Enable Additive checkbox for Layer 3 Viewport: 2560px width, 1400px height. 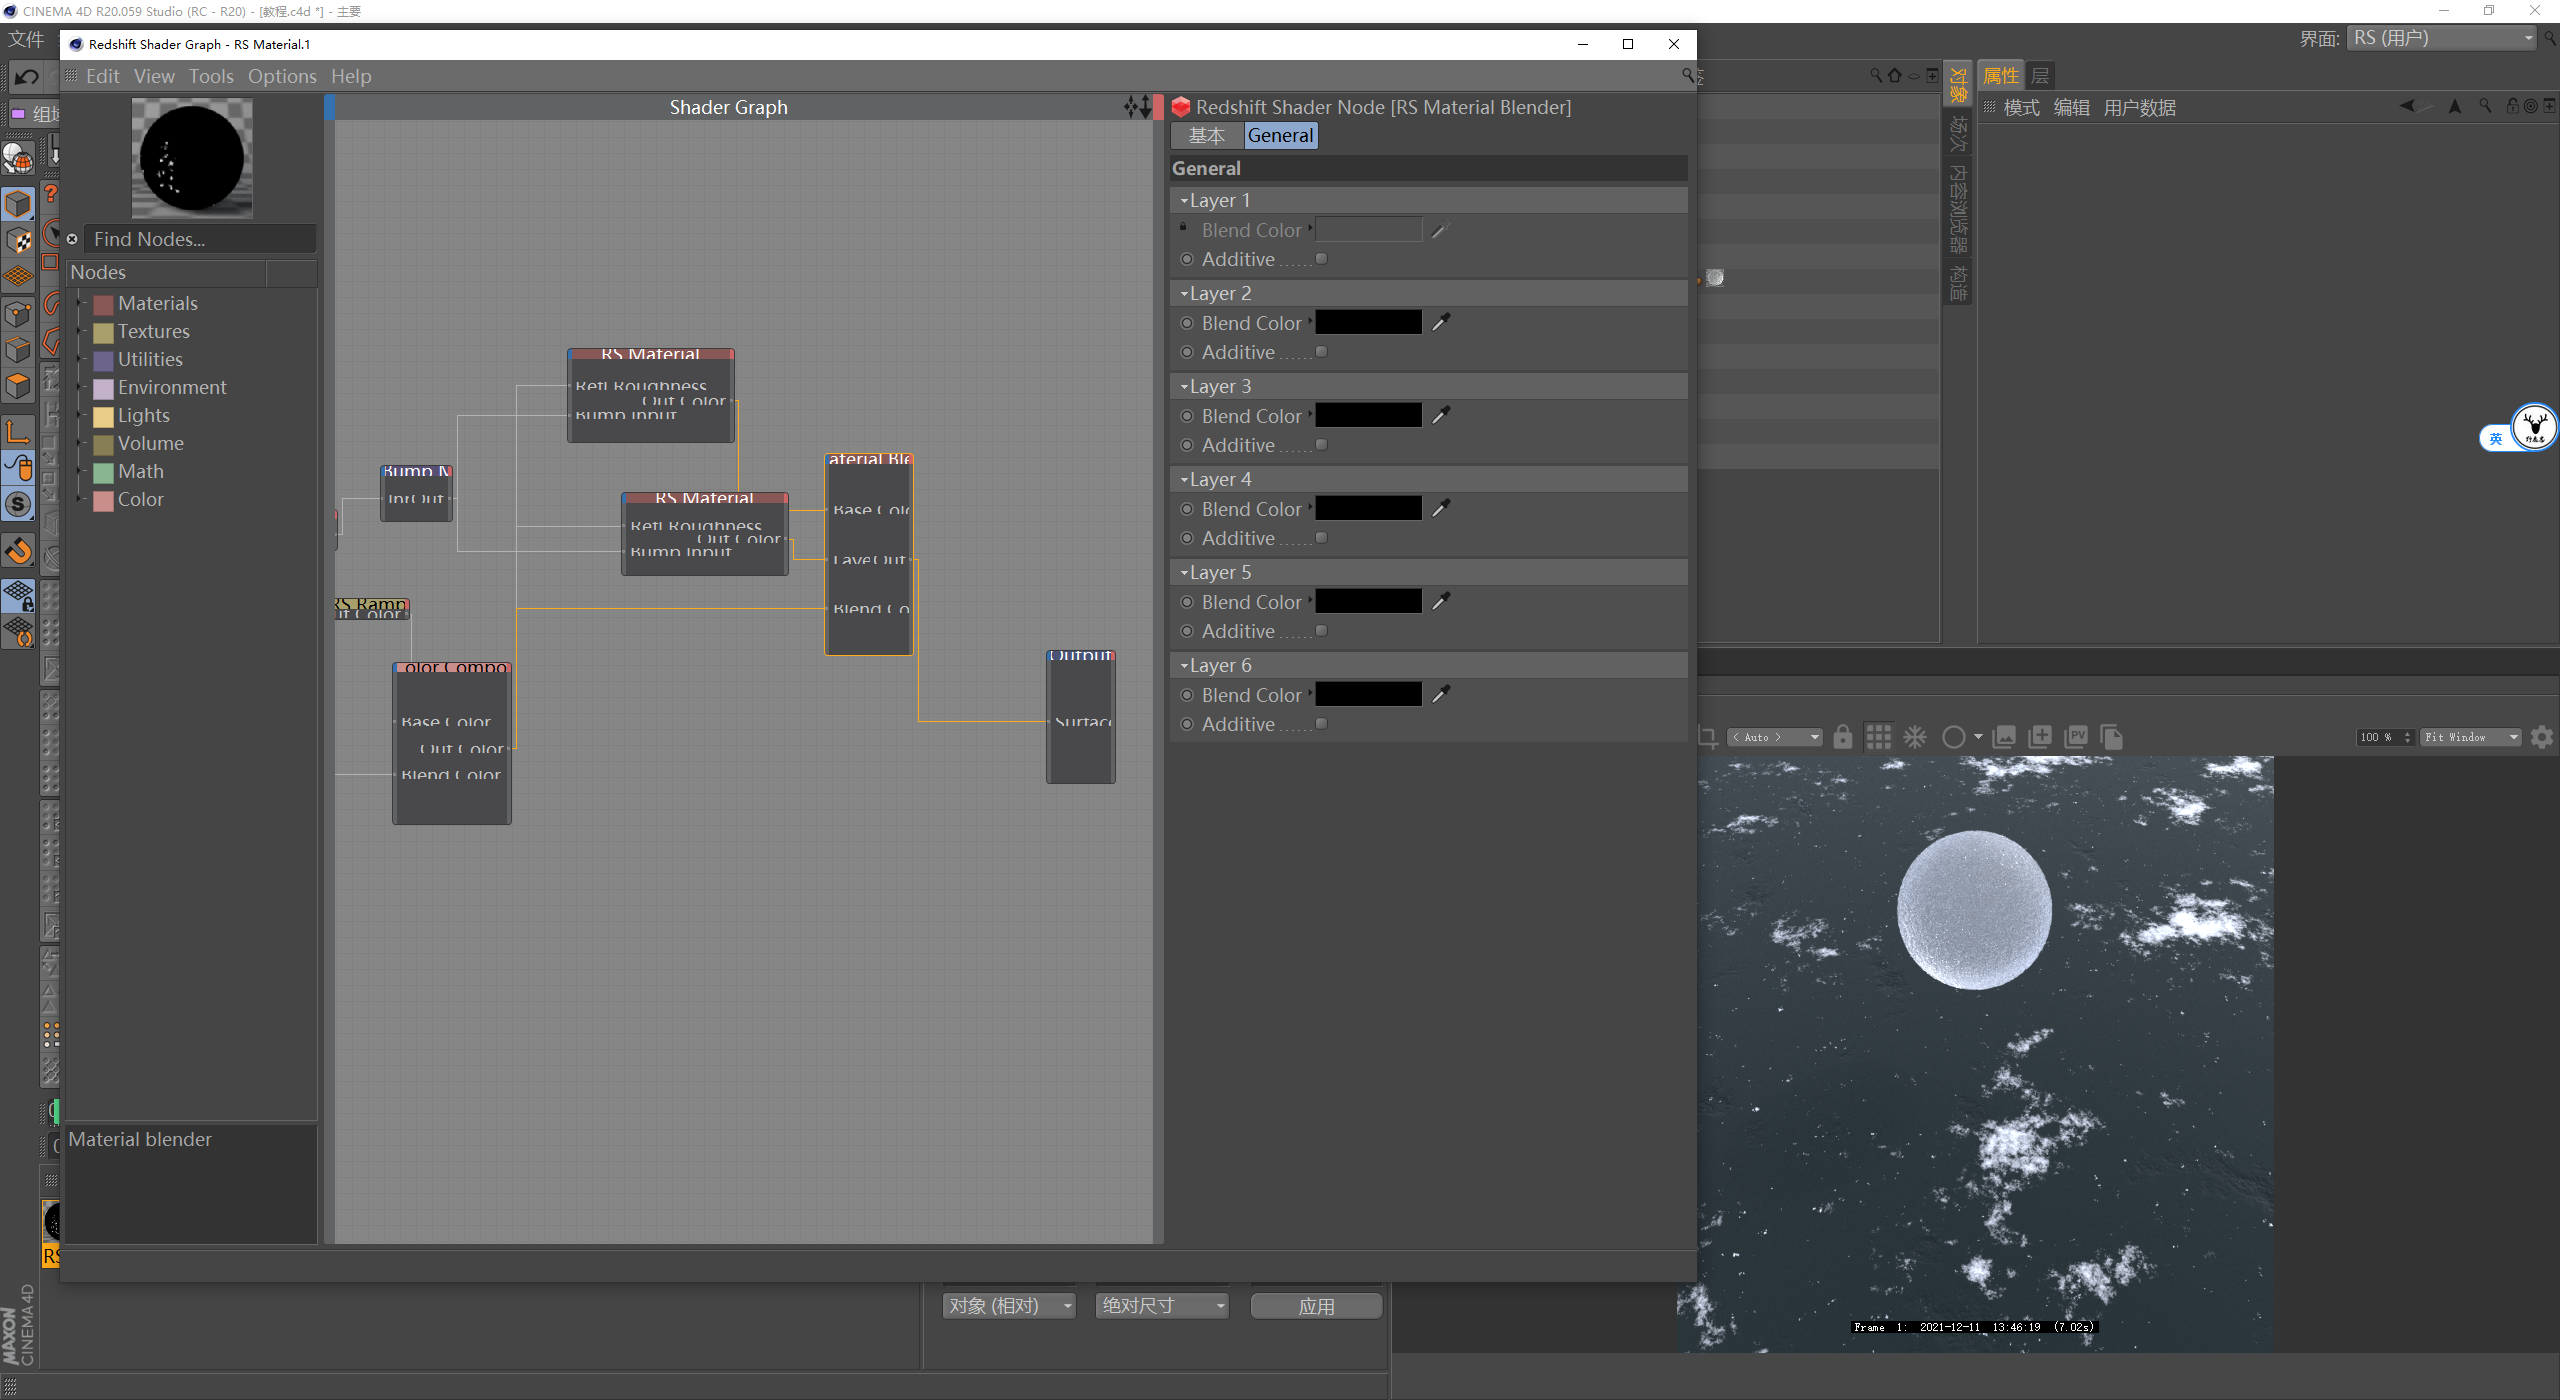[x=1321, y=445]
